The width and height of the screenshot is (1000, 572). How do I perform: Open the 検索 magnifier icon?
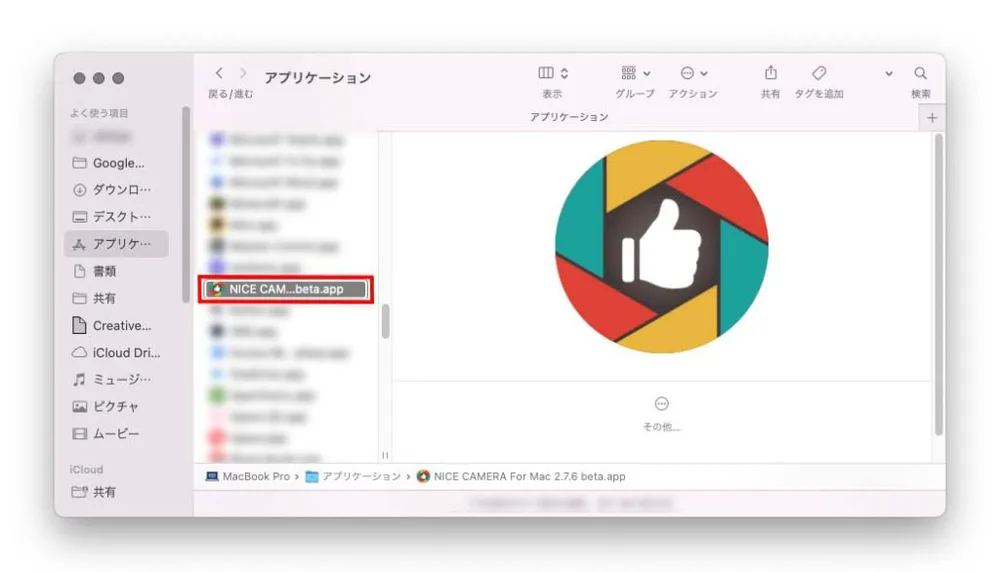(920, 73)
